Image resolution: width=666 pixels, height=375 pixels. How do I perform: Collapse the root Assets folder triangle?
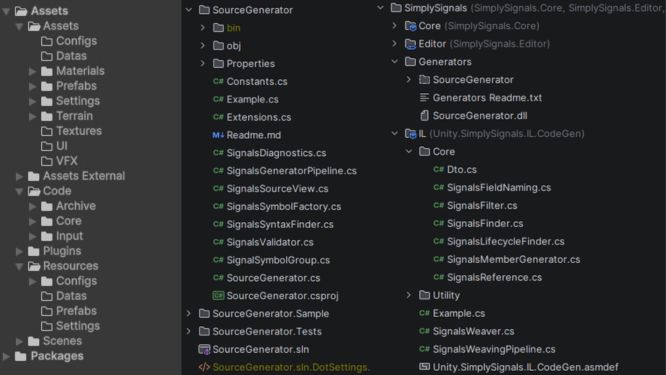pyautogui.click(x=6, y=11)
